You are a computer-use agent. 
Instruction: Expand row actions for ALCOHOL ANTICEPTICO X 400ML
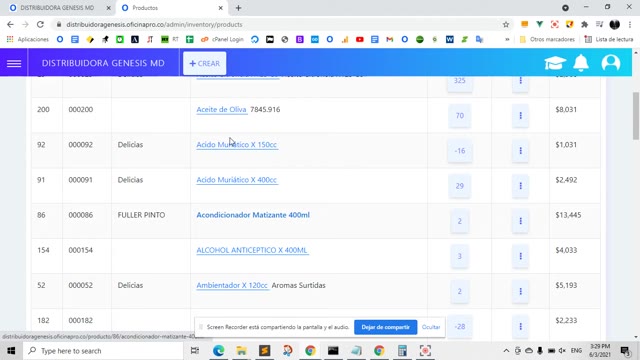point(520,256)
